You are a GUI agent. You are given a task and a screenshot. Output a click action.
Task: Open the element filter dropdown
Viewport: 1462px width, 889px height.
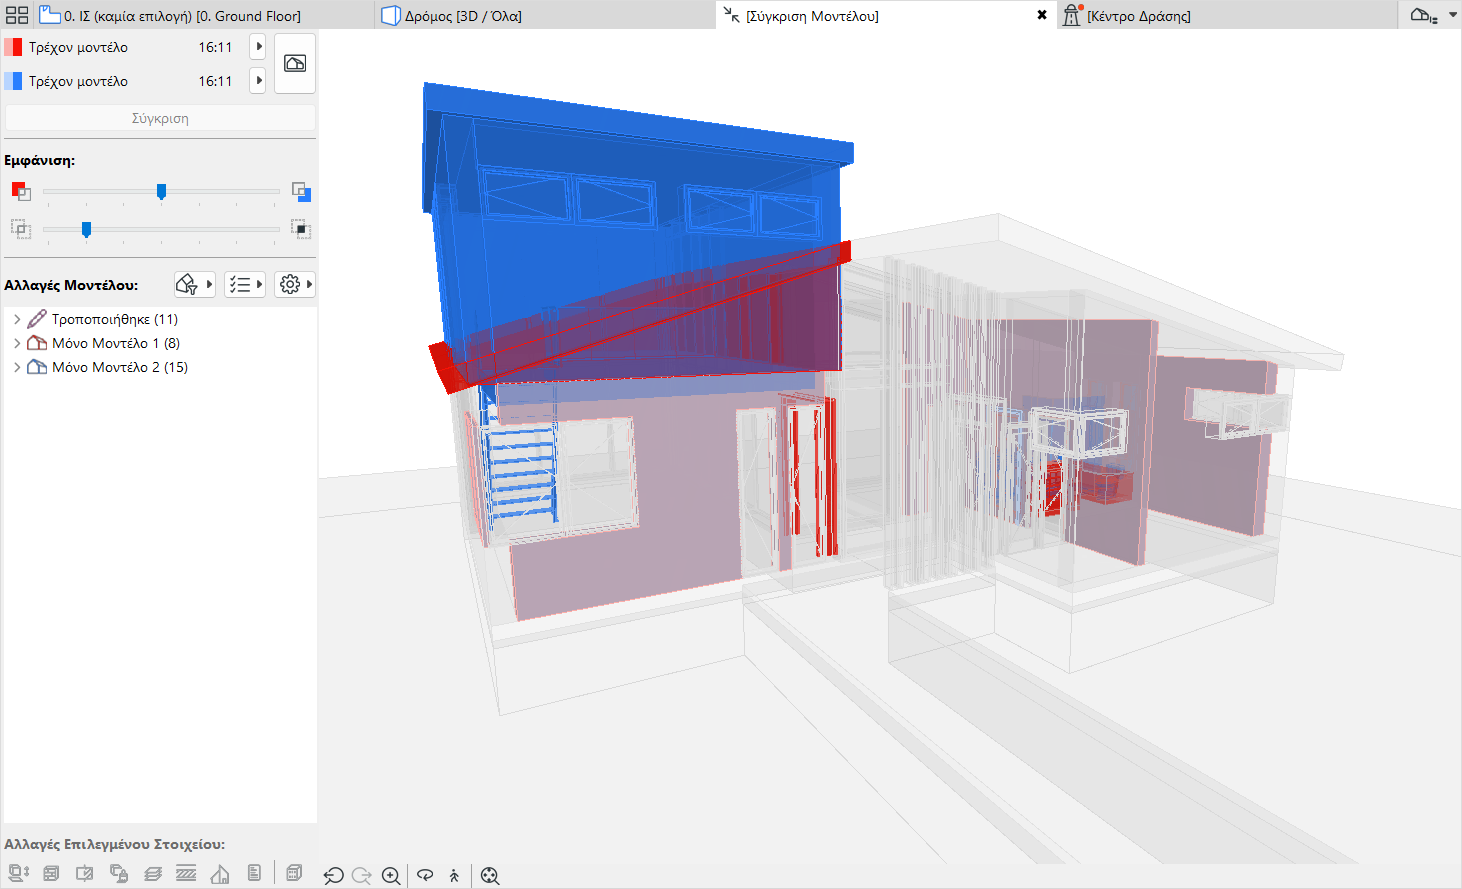(194, 285)
